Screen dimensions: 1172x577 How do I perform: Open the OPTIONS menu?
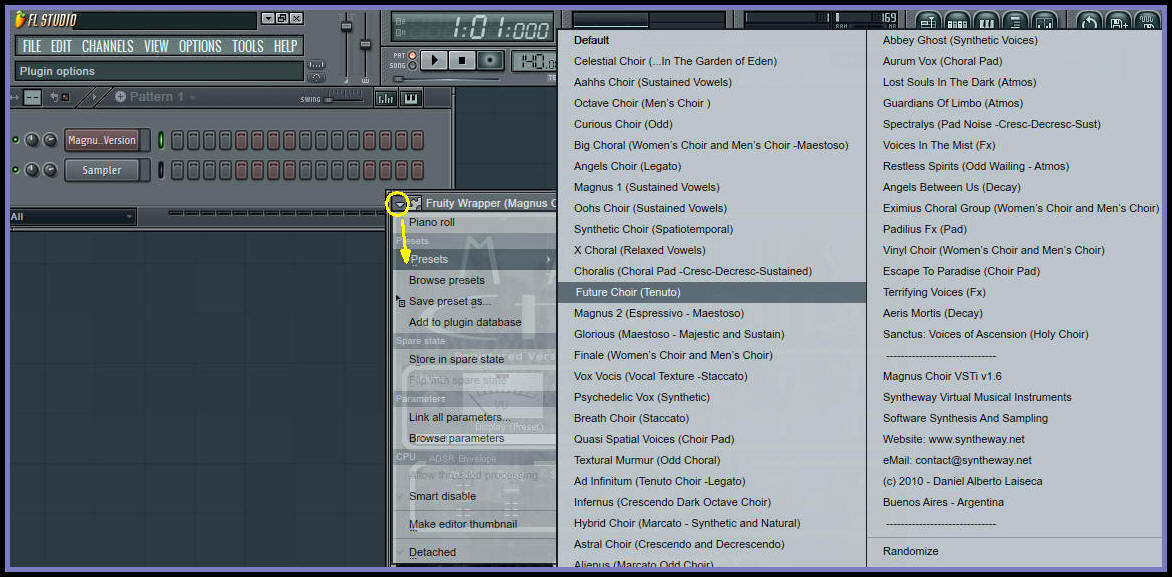pos(200,46)
